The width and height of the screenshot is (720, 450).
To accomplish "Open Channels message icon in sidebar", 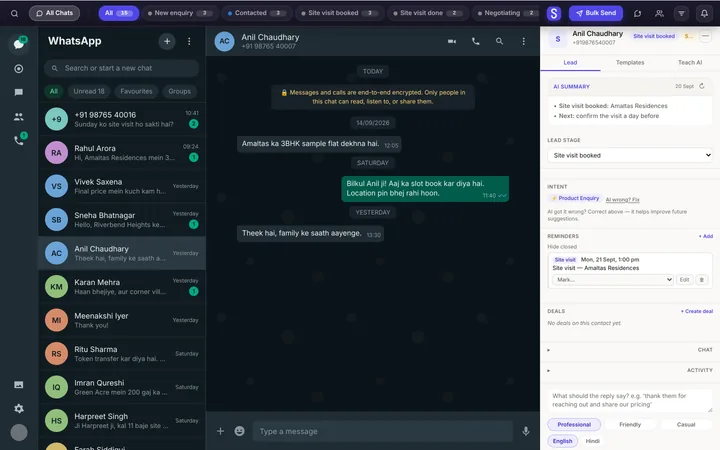I will (19, 92).
